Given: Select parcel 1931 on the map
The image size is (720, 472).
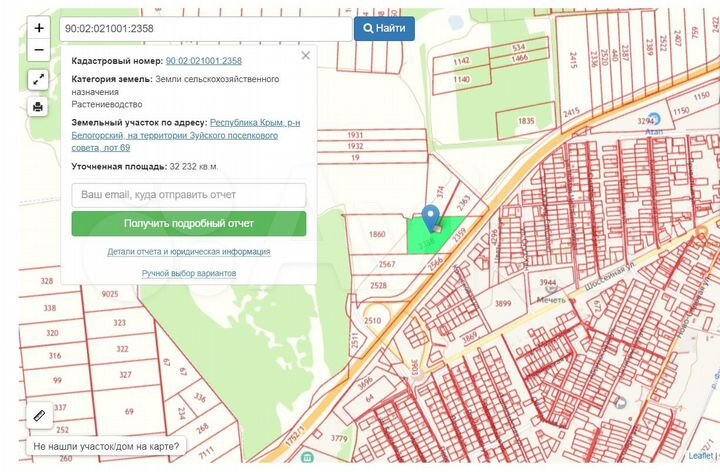Looking at the screenshot, I should coord(355,135).
